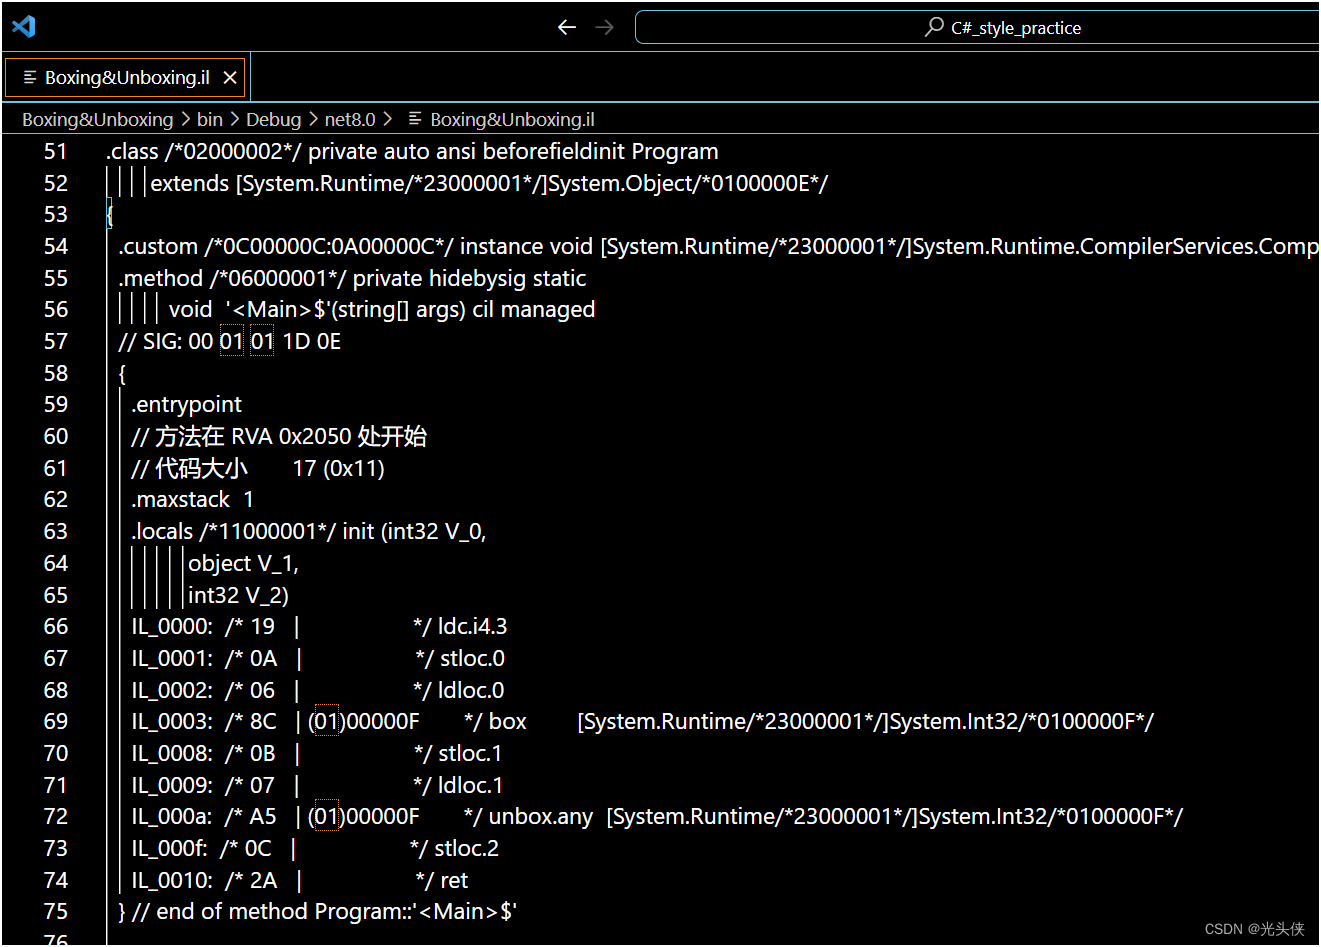The image size is (1321, 947).
Task: Click label 'IL_000a:' on line 72
Action: click(171, 816)
